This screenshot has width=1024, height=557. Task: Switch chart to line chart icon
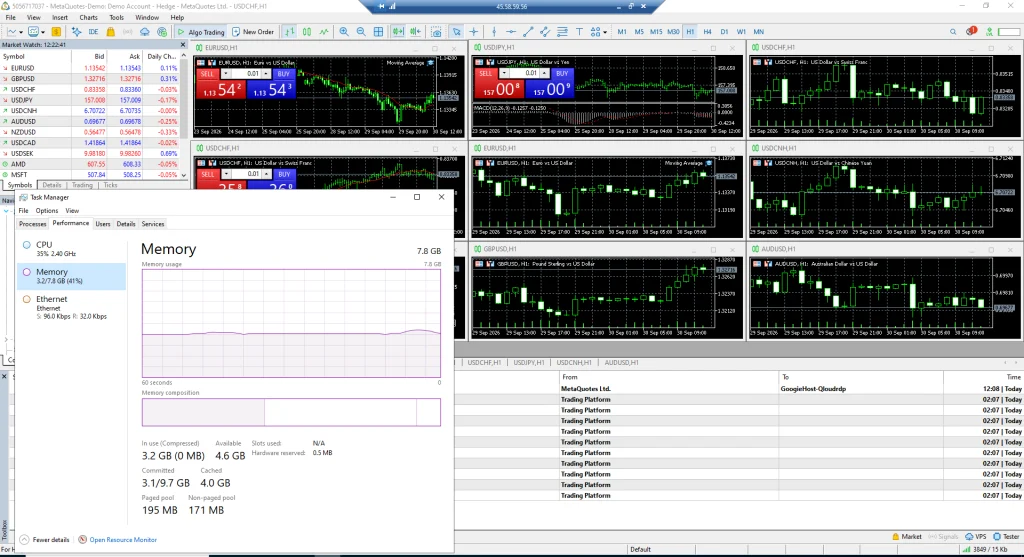coord(324,31)
